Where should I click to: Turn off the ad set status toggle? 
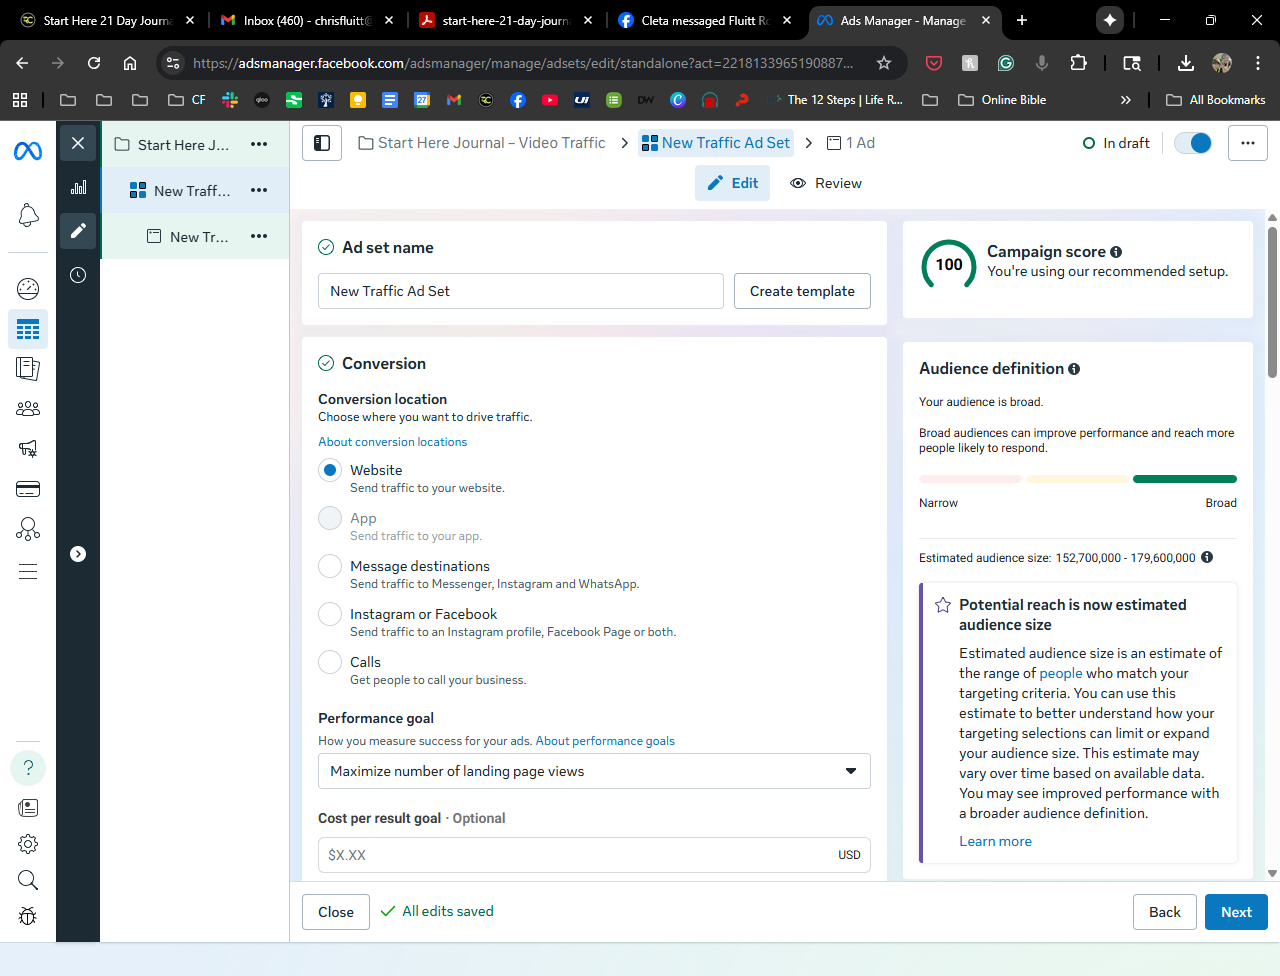1192,143
